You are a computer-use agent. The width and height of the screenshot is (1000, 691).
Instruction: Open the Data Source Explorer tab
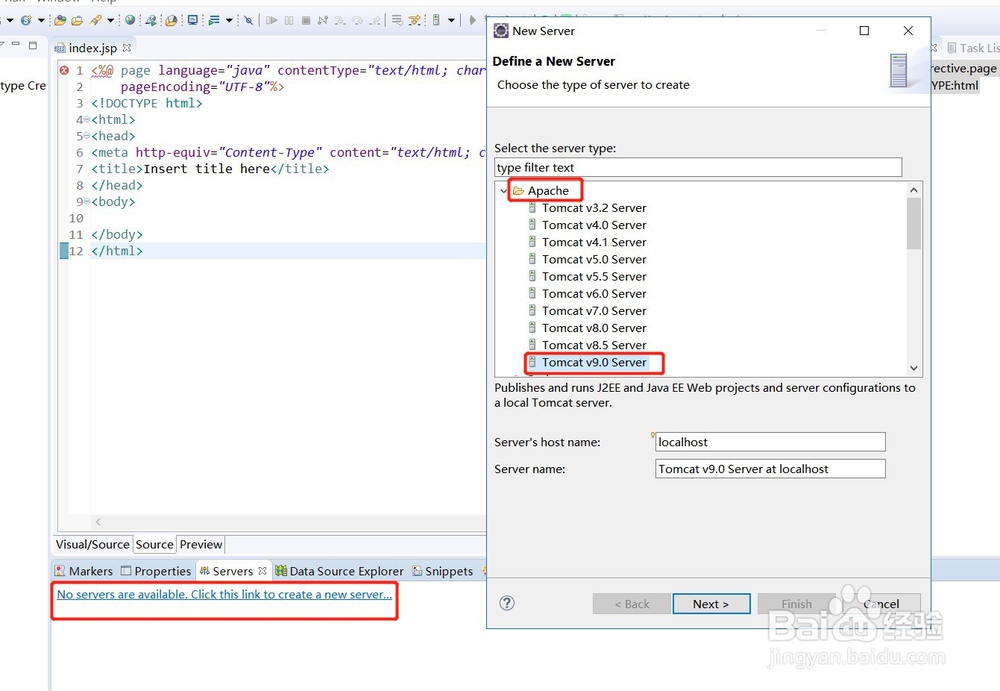pyautogui.click(x=339, y=571)
